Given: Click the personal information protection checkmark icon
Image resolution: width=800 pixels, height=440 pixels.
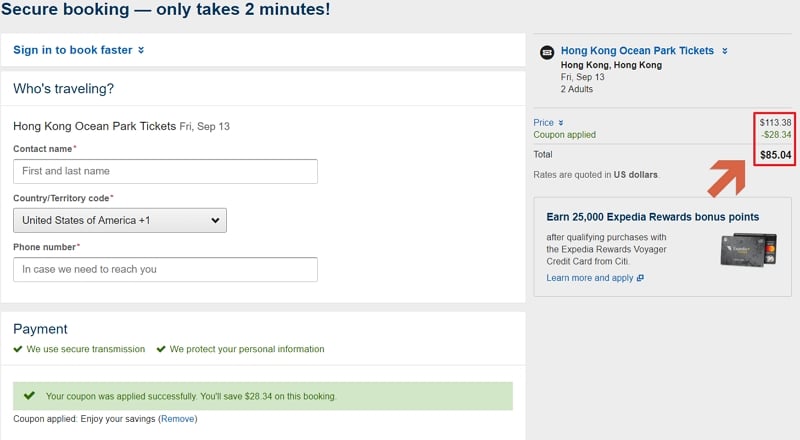Looking at the screenshot, I should [x=161, y=349].
